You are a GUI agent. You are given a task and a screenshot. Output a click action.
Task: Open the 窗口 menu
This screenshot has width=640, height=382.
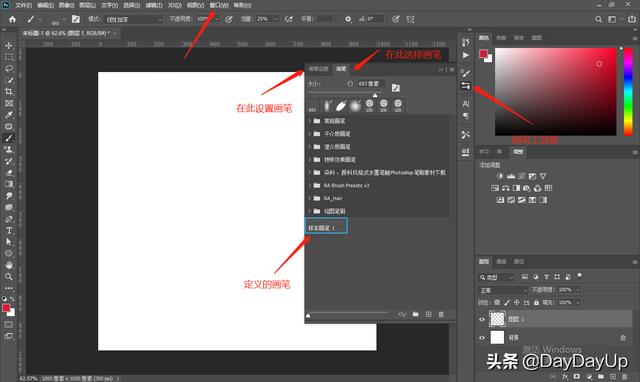219,5
